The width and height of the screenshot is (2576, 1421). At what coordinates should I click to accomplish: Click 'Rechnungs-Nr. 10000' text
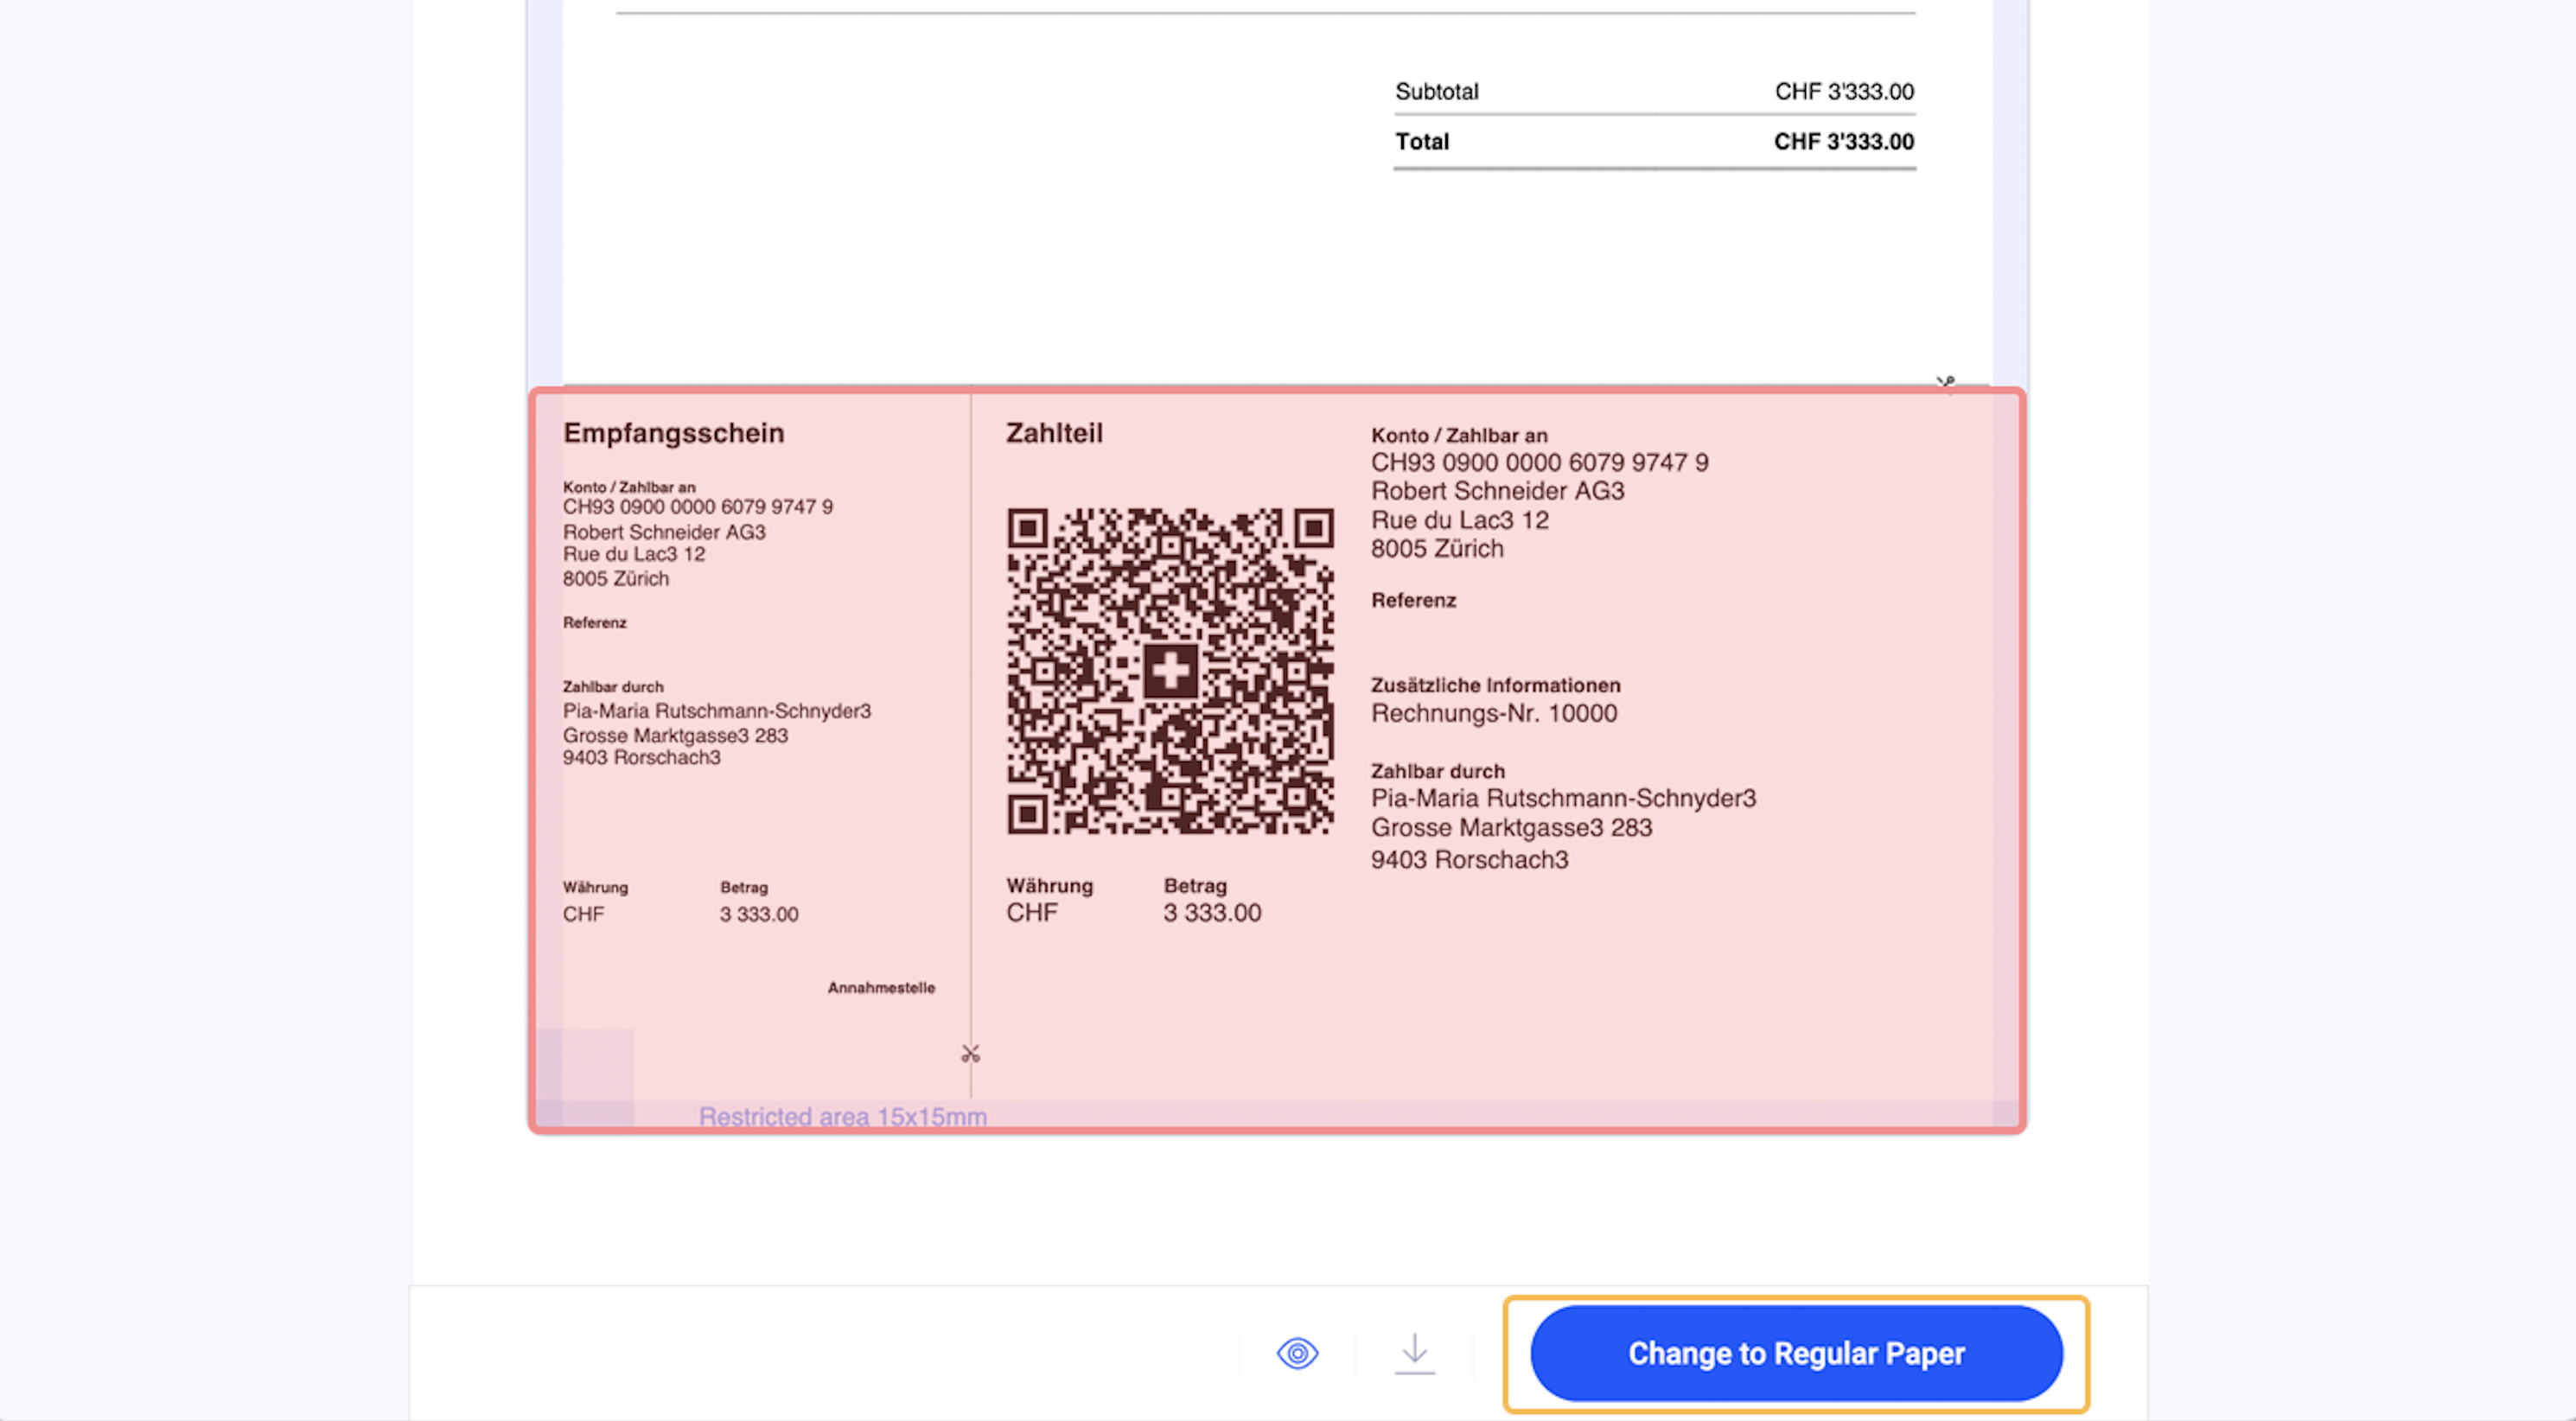[x=1494, y=714]
